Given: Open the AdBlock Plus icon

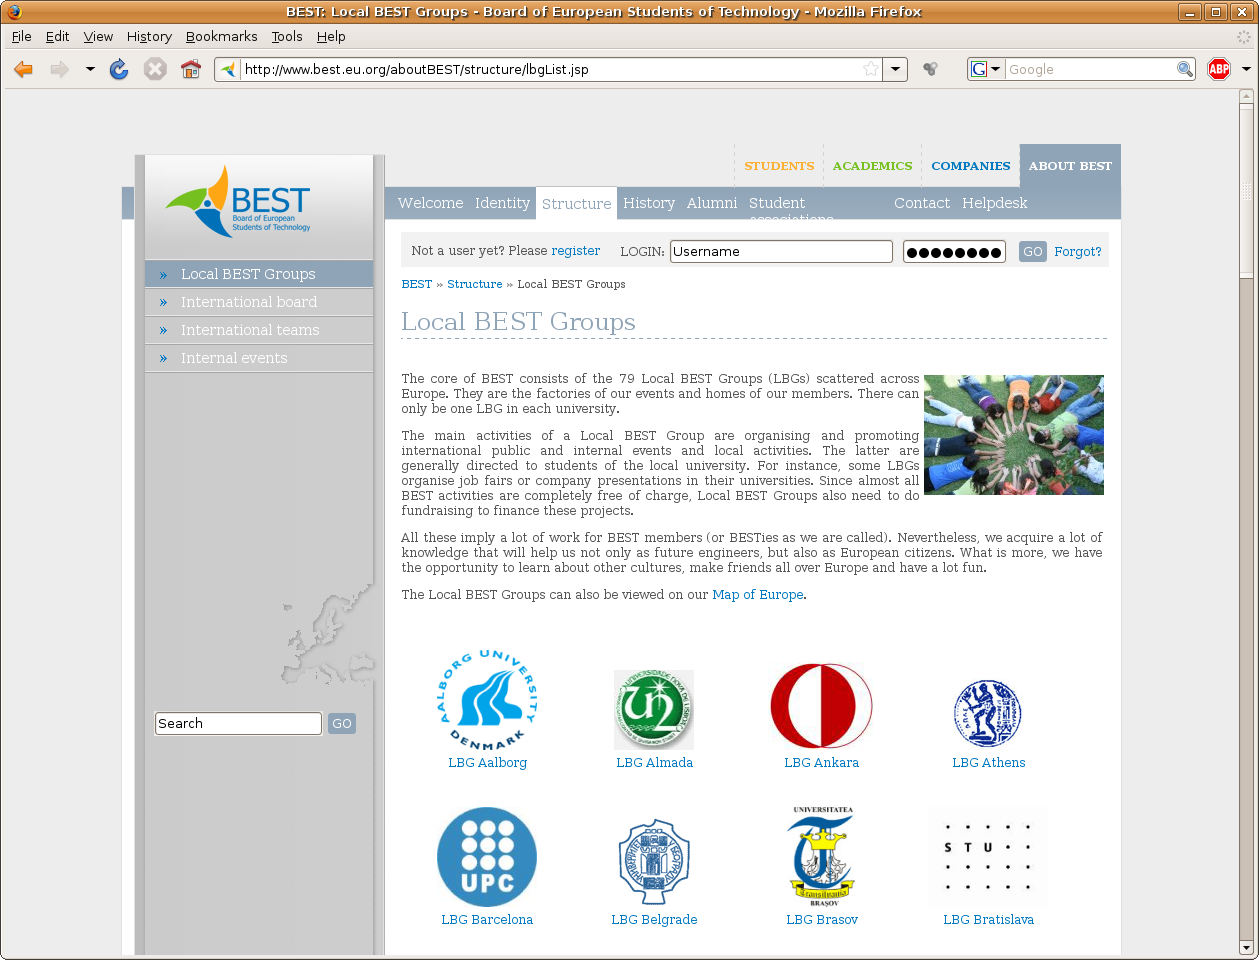Looking at the screenshot, I should [x=1219, y=69].
